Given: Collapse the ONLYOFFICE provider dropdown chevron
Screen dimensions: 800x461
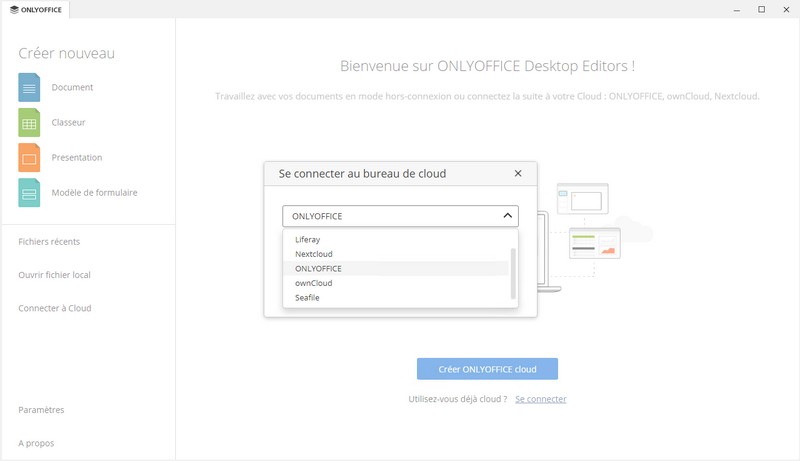Looking at the screenshot, I should 508,216.
